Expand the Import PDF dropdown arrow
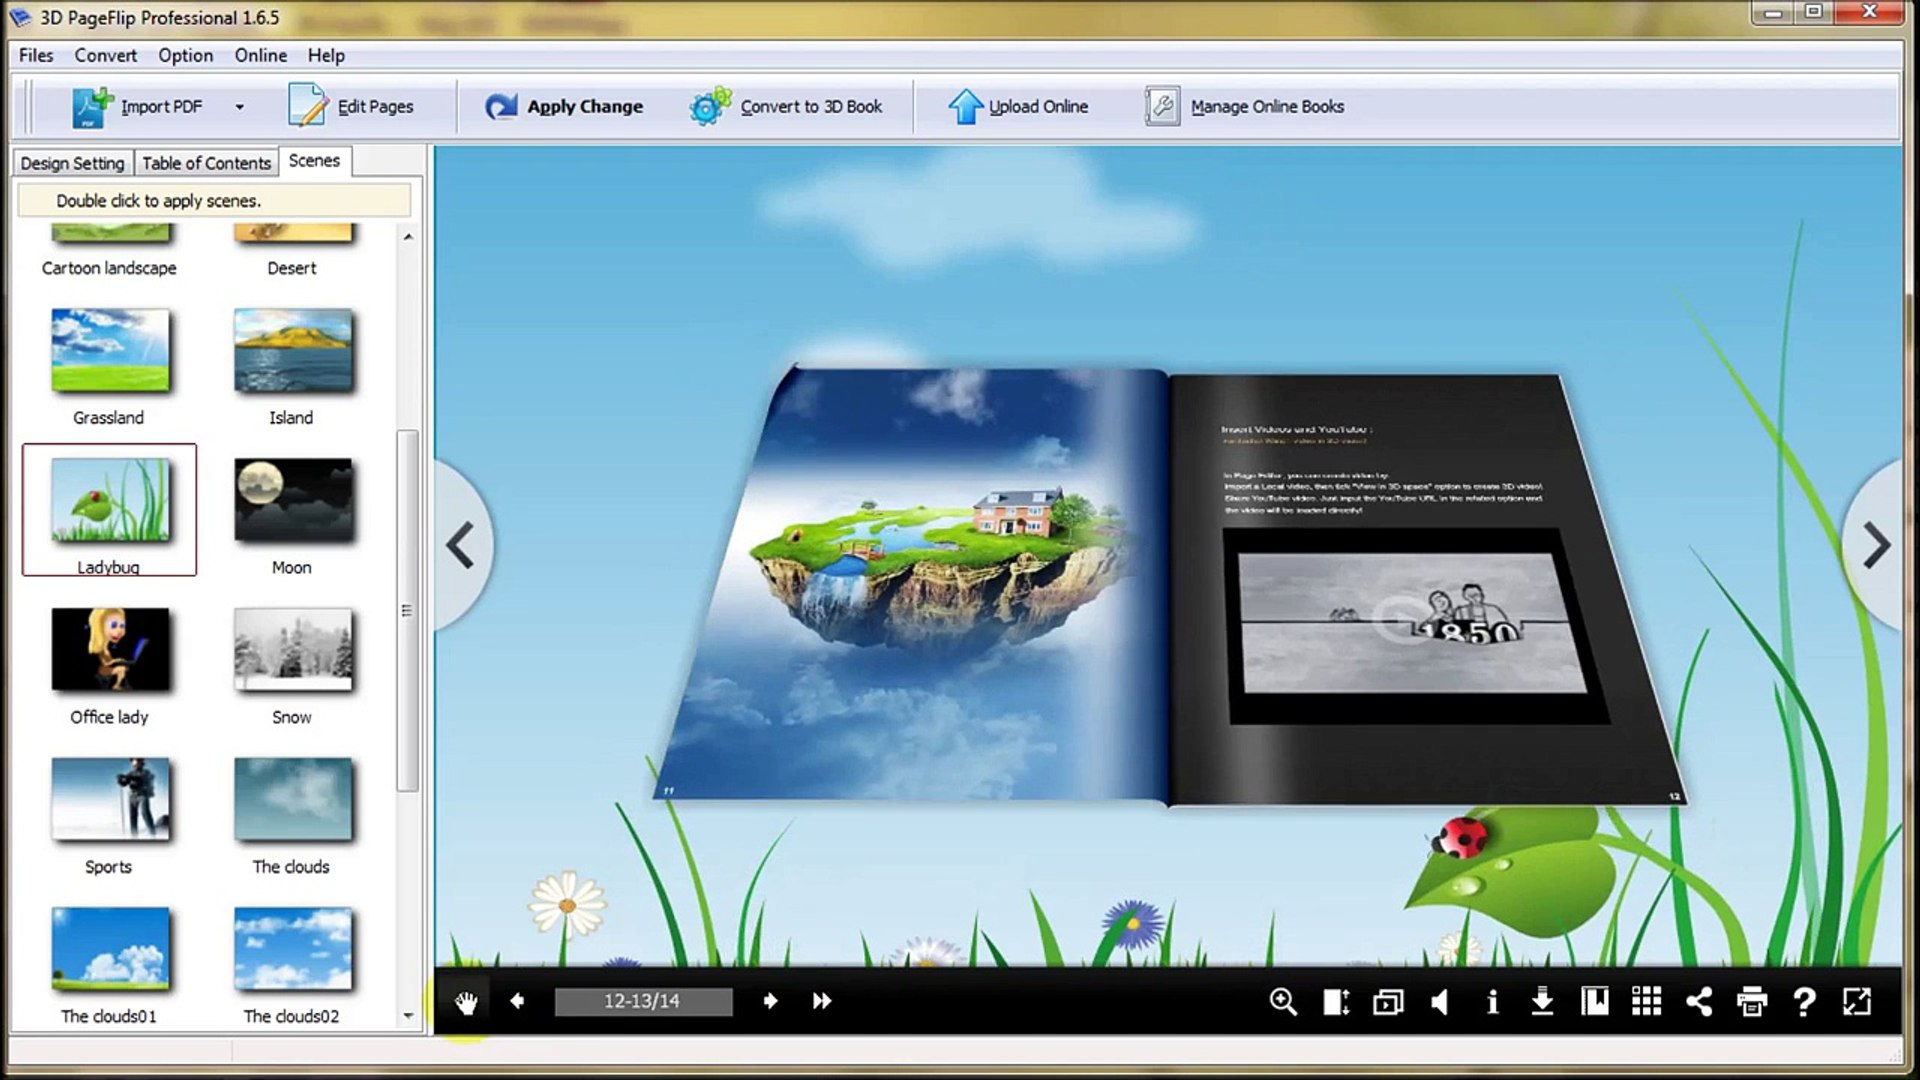 (239, 107)
